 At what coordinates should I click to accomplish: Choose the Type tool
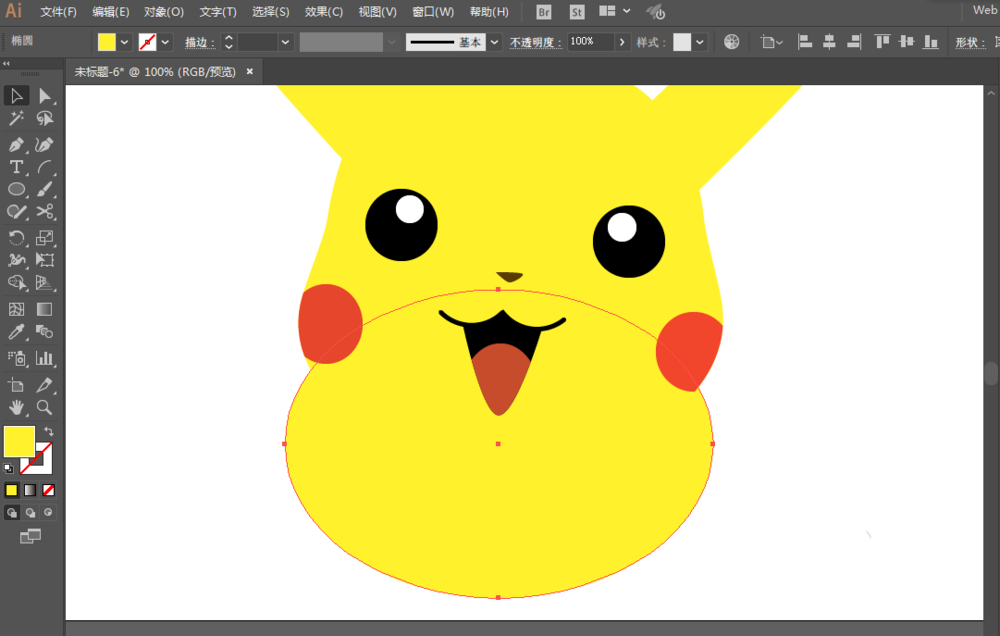point(16,167)
